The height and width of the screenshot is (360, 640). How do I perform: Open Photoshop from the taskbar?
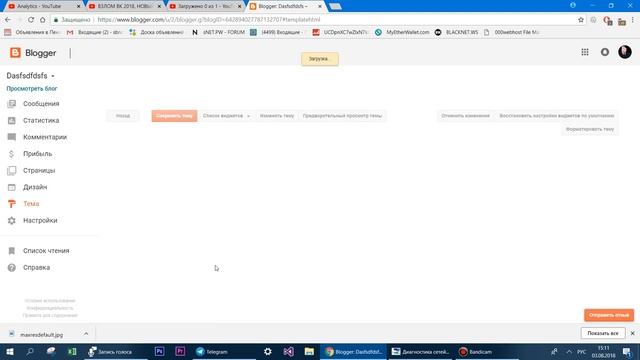pyautogui.click(x=160, y=351)
